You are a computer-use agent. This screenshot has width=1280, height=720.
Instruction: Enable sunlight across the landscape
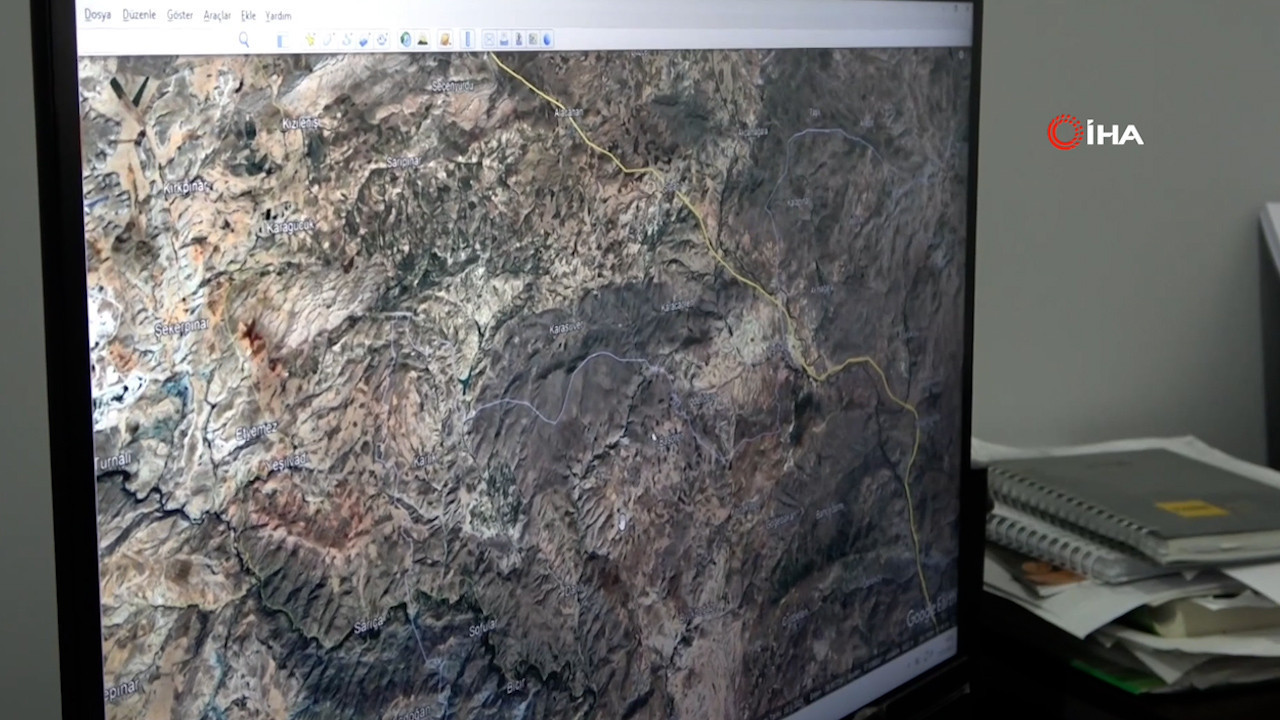(x=423, y=40)
